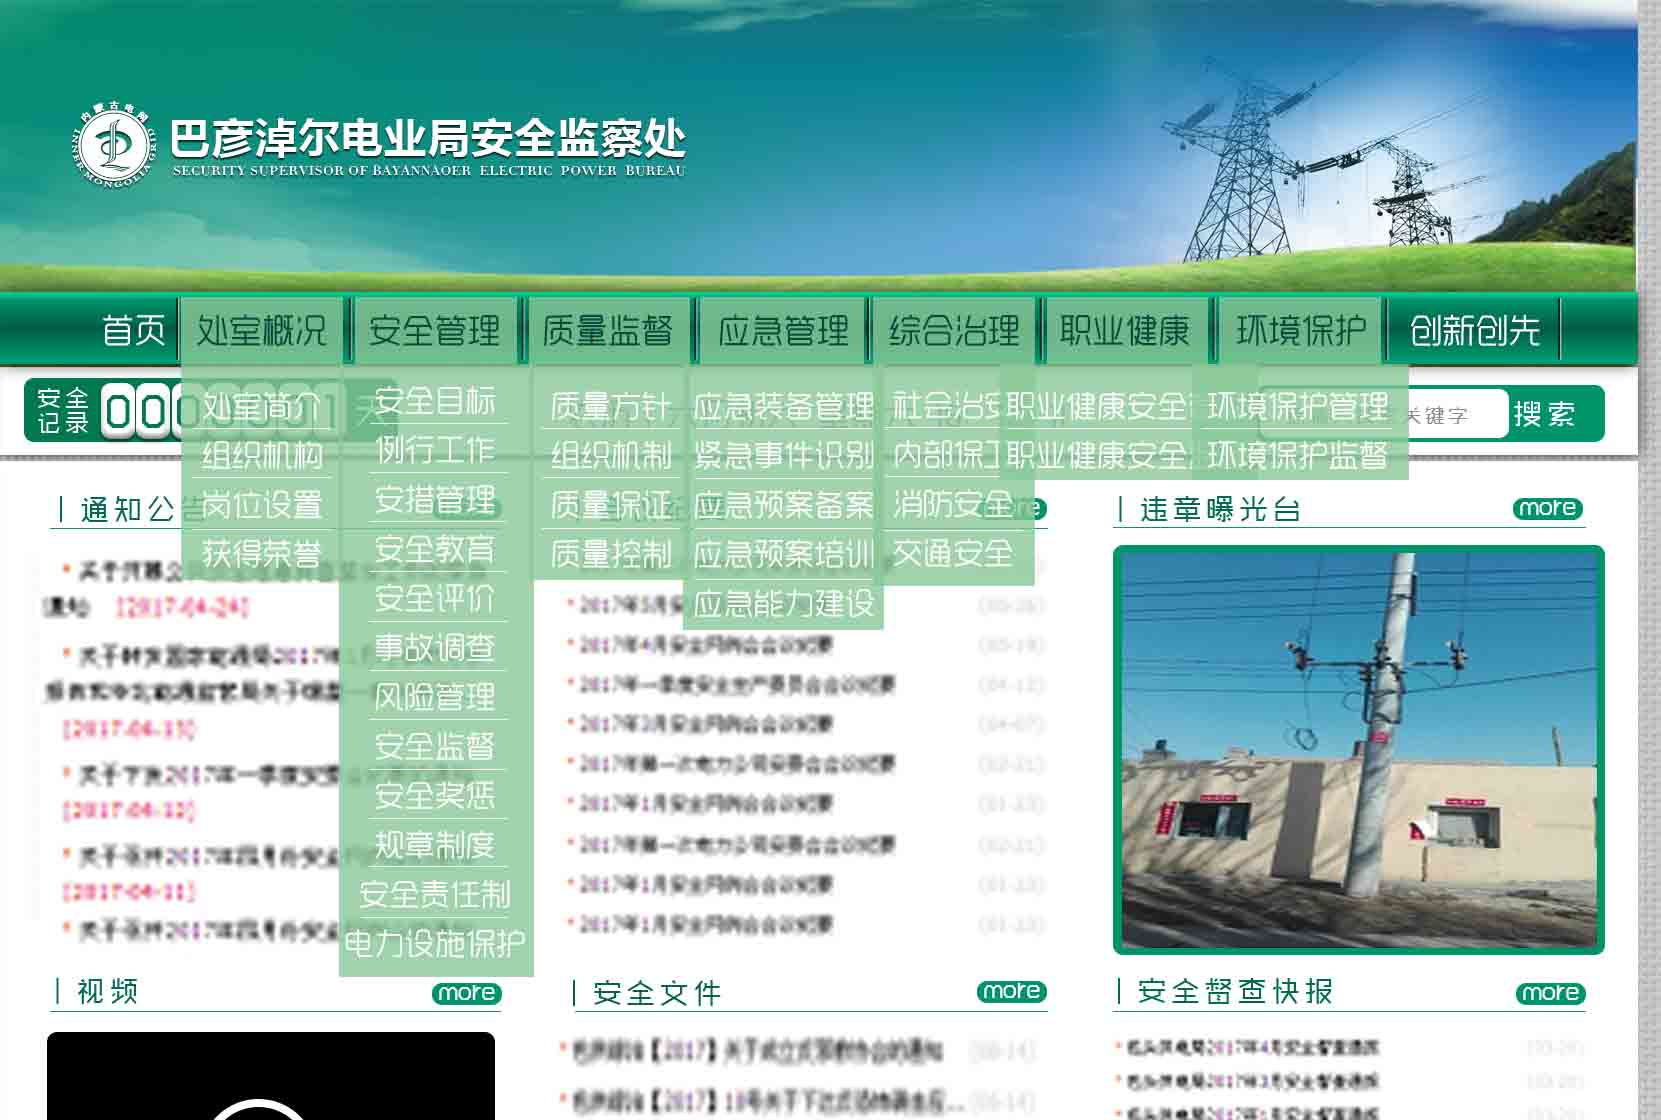Open the 应急管理 navigation menu
This screenshot has height=1120, width=1661.
click(783, 330)
